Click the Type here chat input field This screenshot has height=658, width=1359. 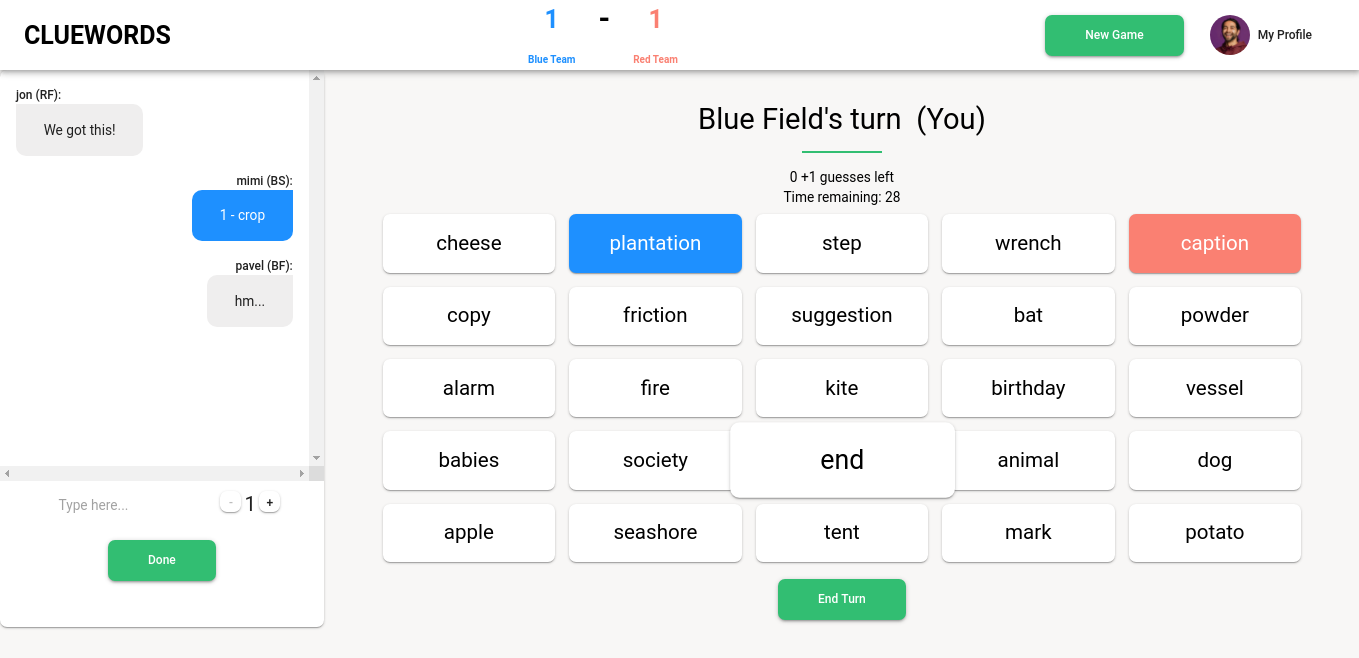tap(93, 505)
